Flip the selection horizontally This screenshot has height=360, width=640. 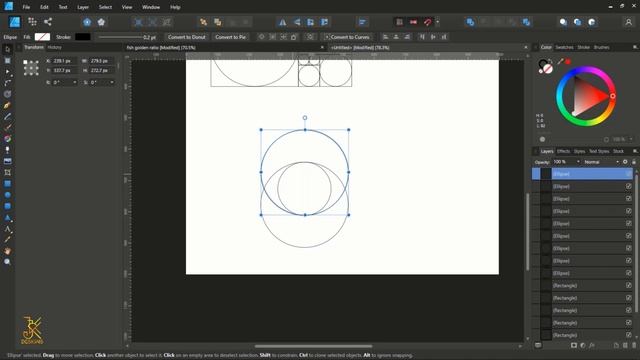tap(282, 22)
